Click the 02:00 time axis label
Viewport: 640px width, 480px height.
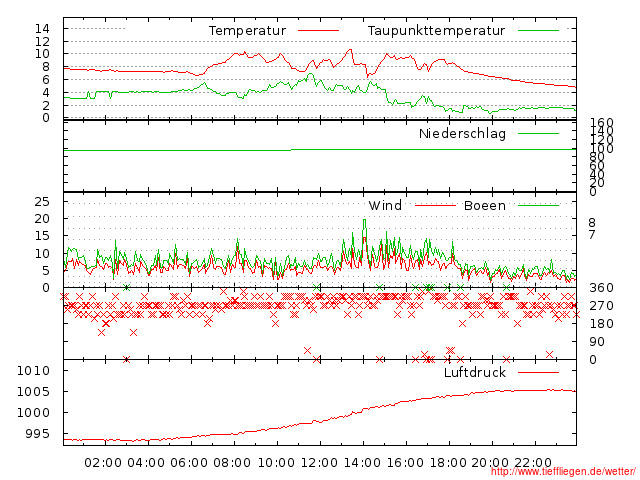tap(103, 463)
